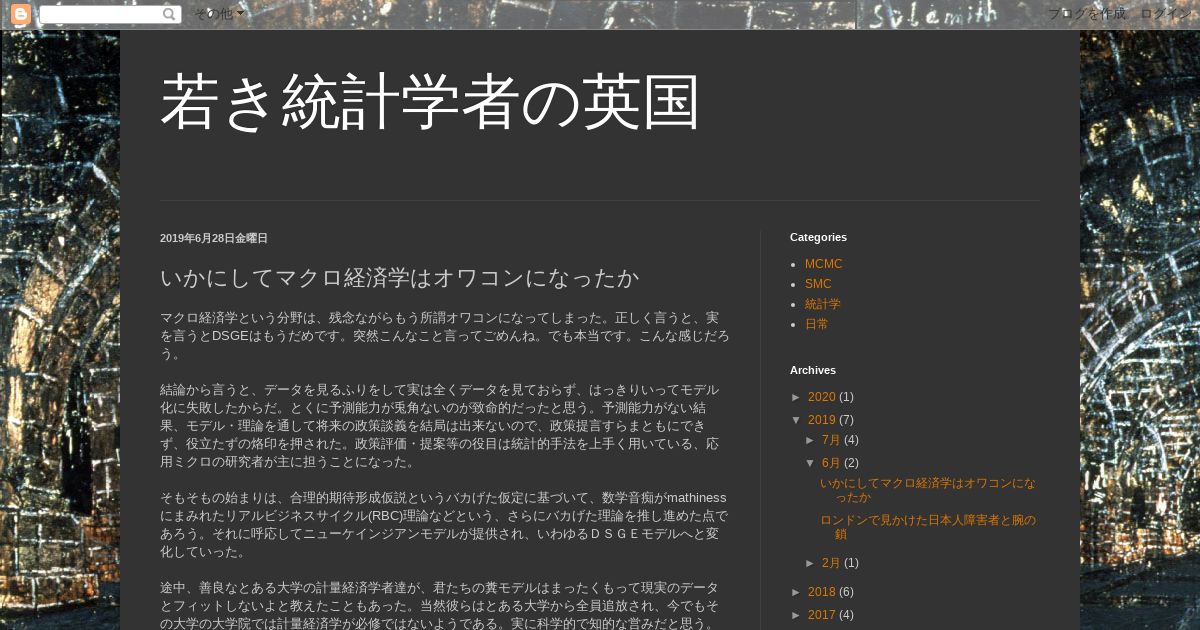Open the その他 dropdown menu
This screenshot has width=1200, height=630.
click(219, 14)
